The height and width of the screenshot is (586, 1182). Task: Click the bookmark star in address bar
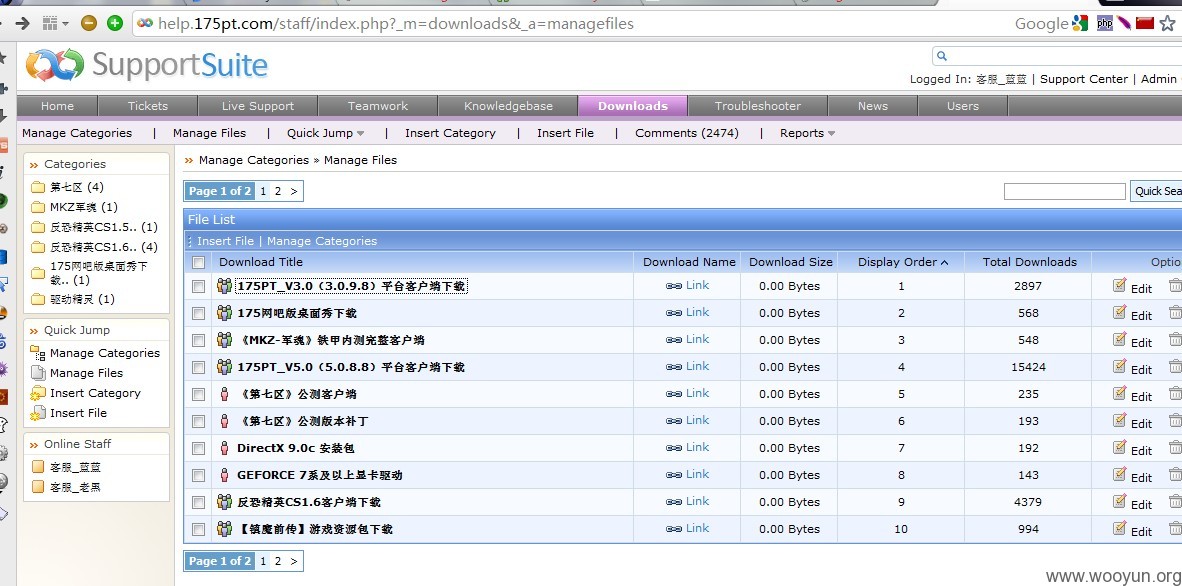pyautogui.click(x=1168, y=23)
